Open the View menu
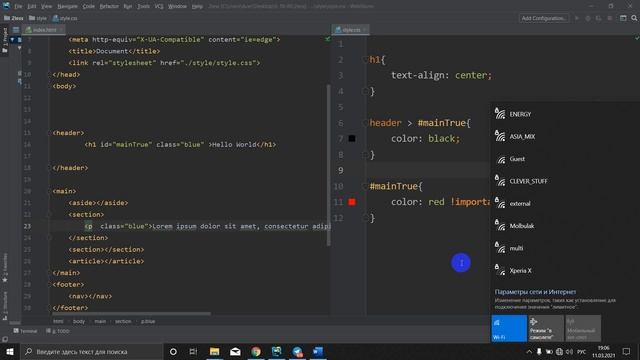Screen dimensions: 640x360 click(47, 7)
